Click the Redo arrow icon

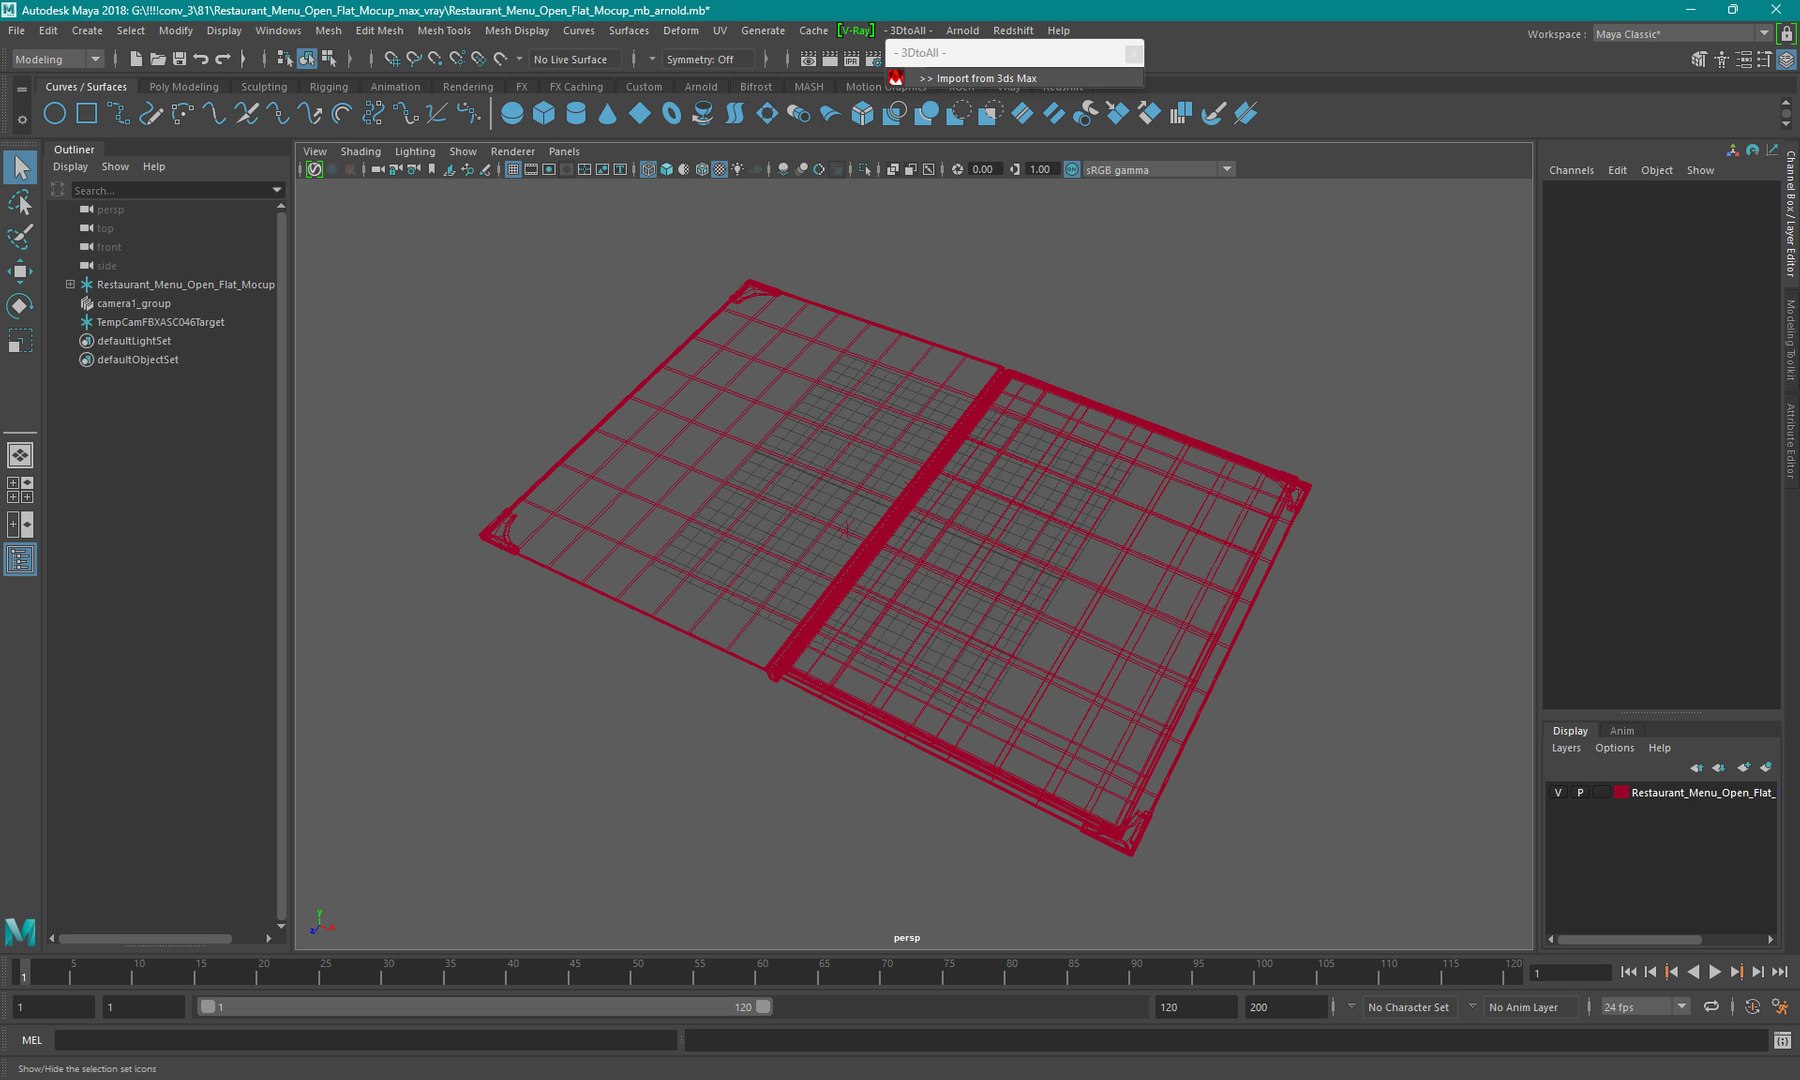(223, 59)
